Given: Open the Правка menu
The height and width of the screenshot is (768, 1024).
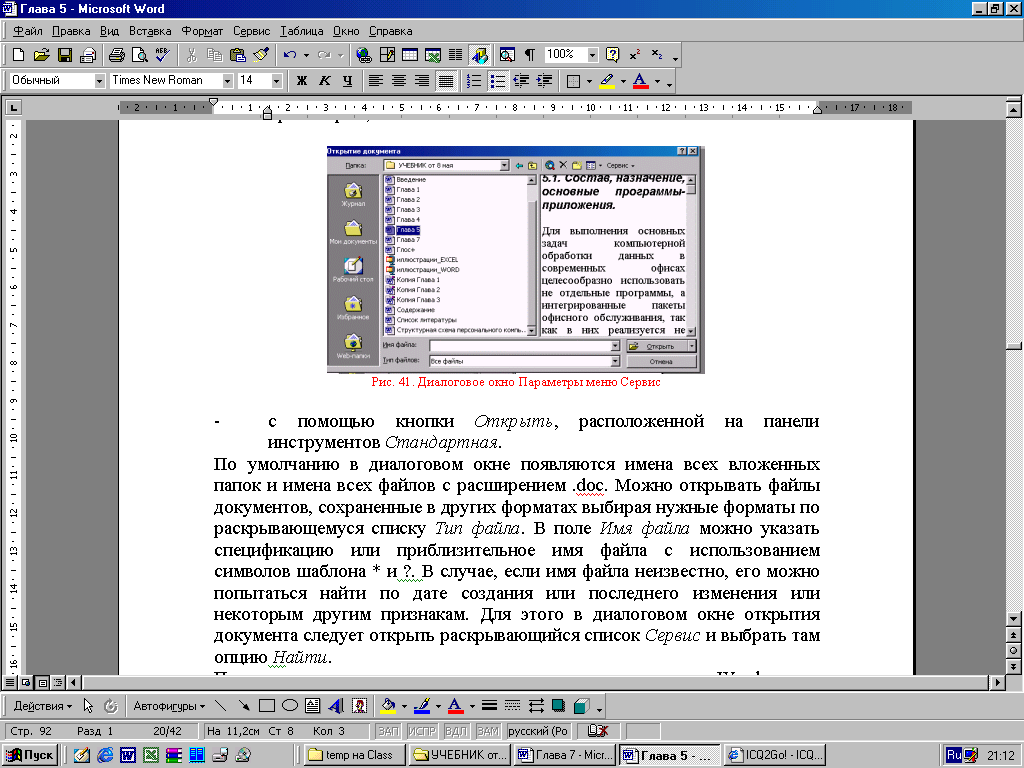Looking at the screenshot, I should click(x=71, y=31).
